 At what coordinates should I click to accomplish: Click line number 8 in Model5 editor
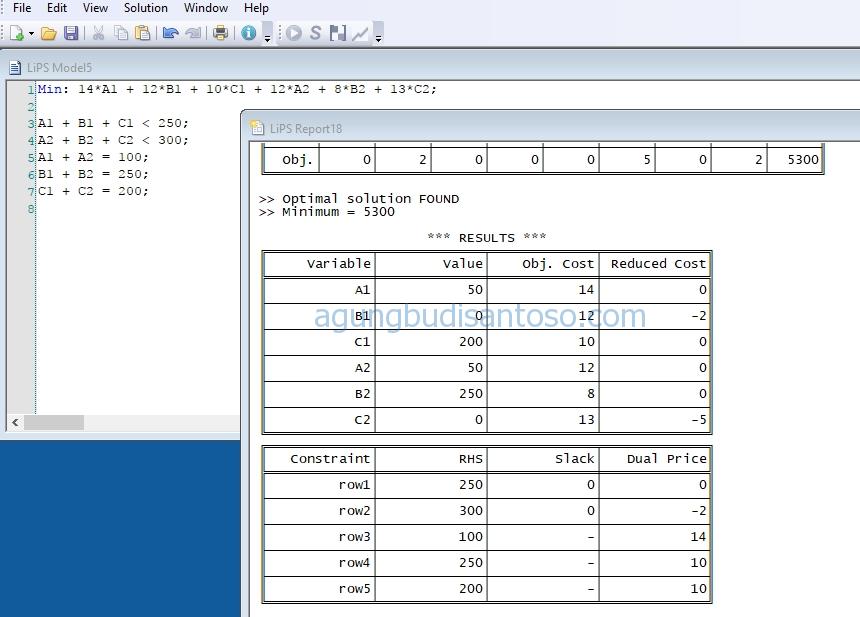pos(31,209)
